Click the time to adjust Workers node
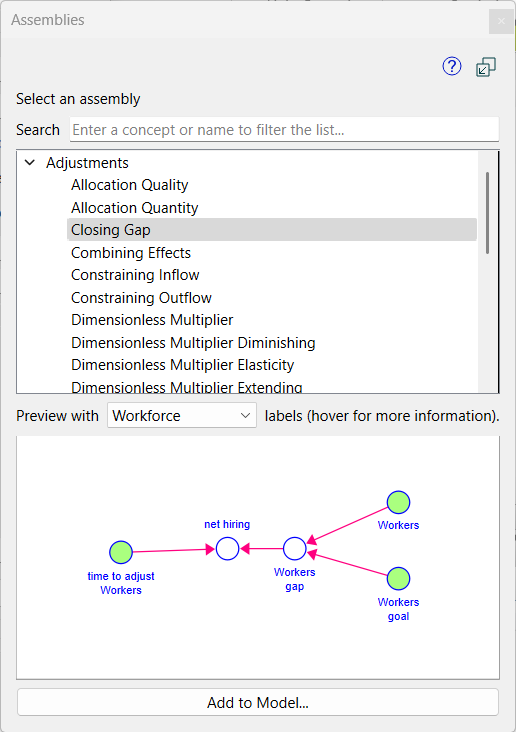 pyautogui.click(x=121, y=552)
